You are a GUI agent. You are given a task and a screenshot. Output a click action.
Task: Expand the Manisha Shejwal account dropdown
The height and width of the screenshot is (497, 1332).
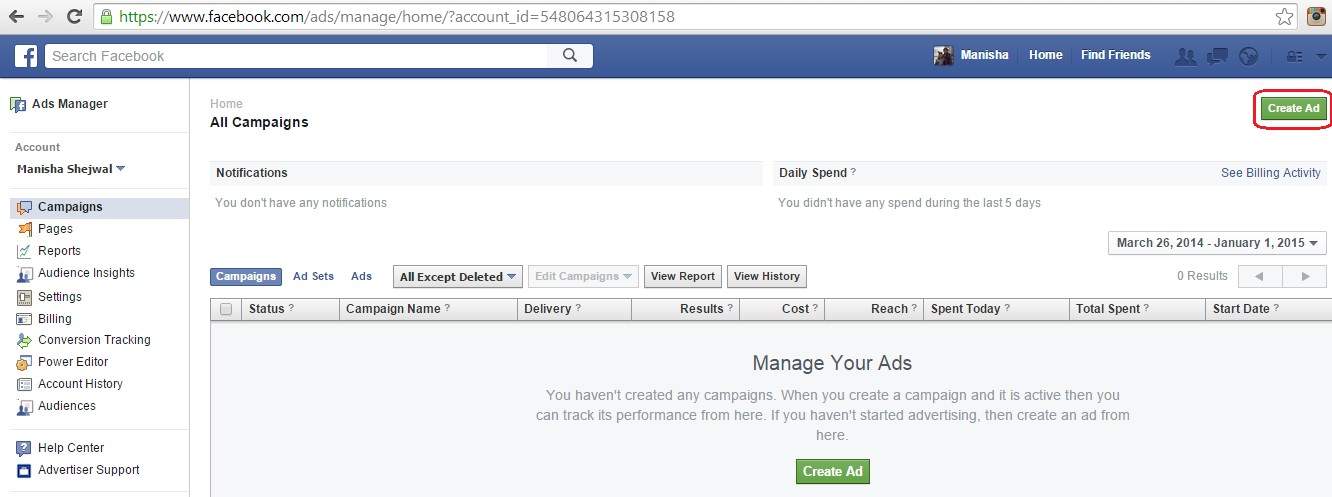(x=71, y=169)
